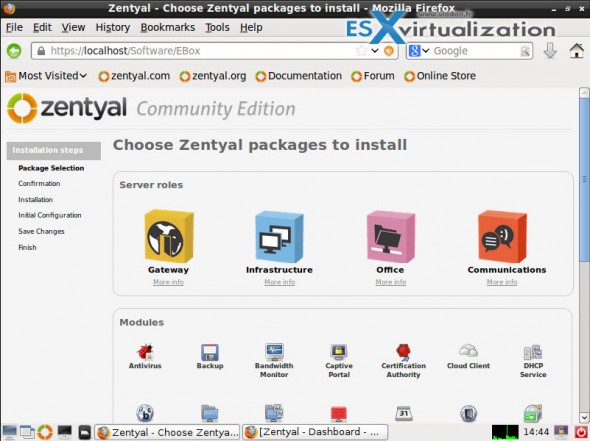Open the URL history dropdown arrow
The height and width of the screenshot is (441, 590).
374,50
